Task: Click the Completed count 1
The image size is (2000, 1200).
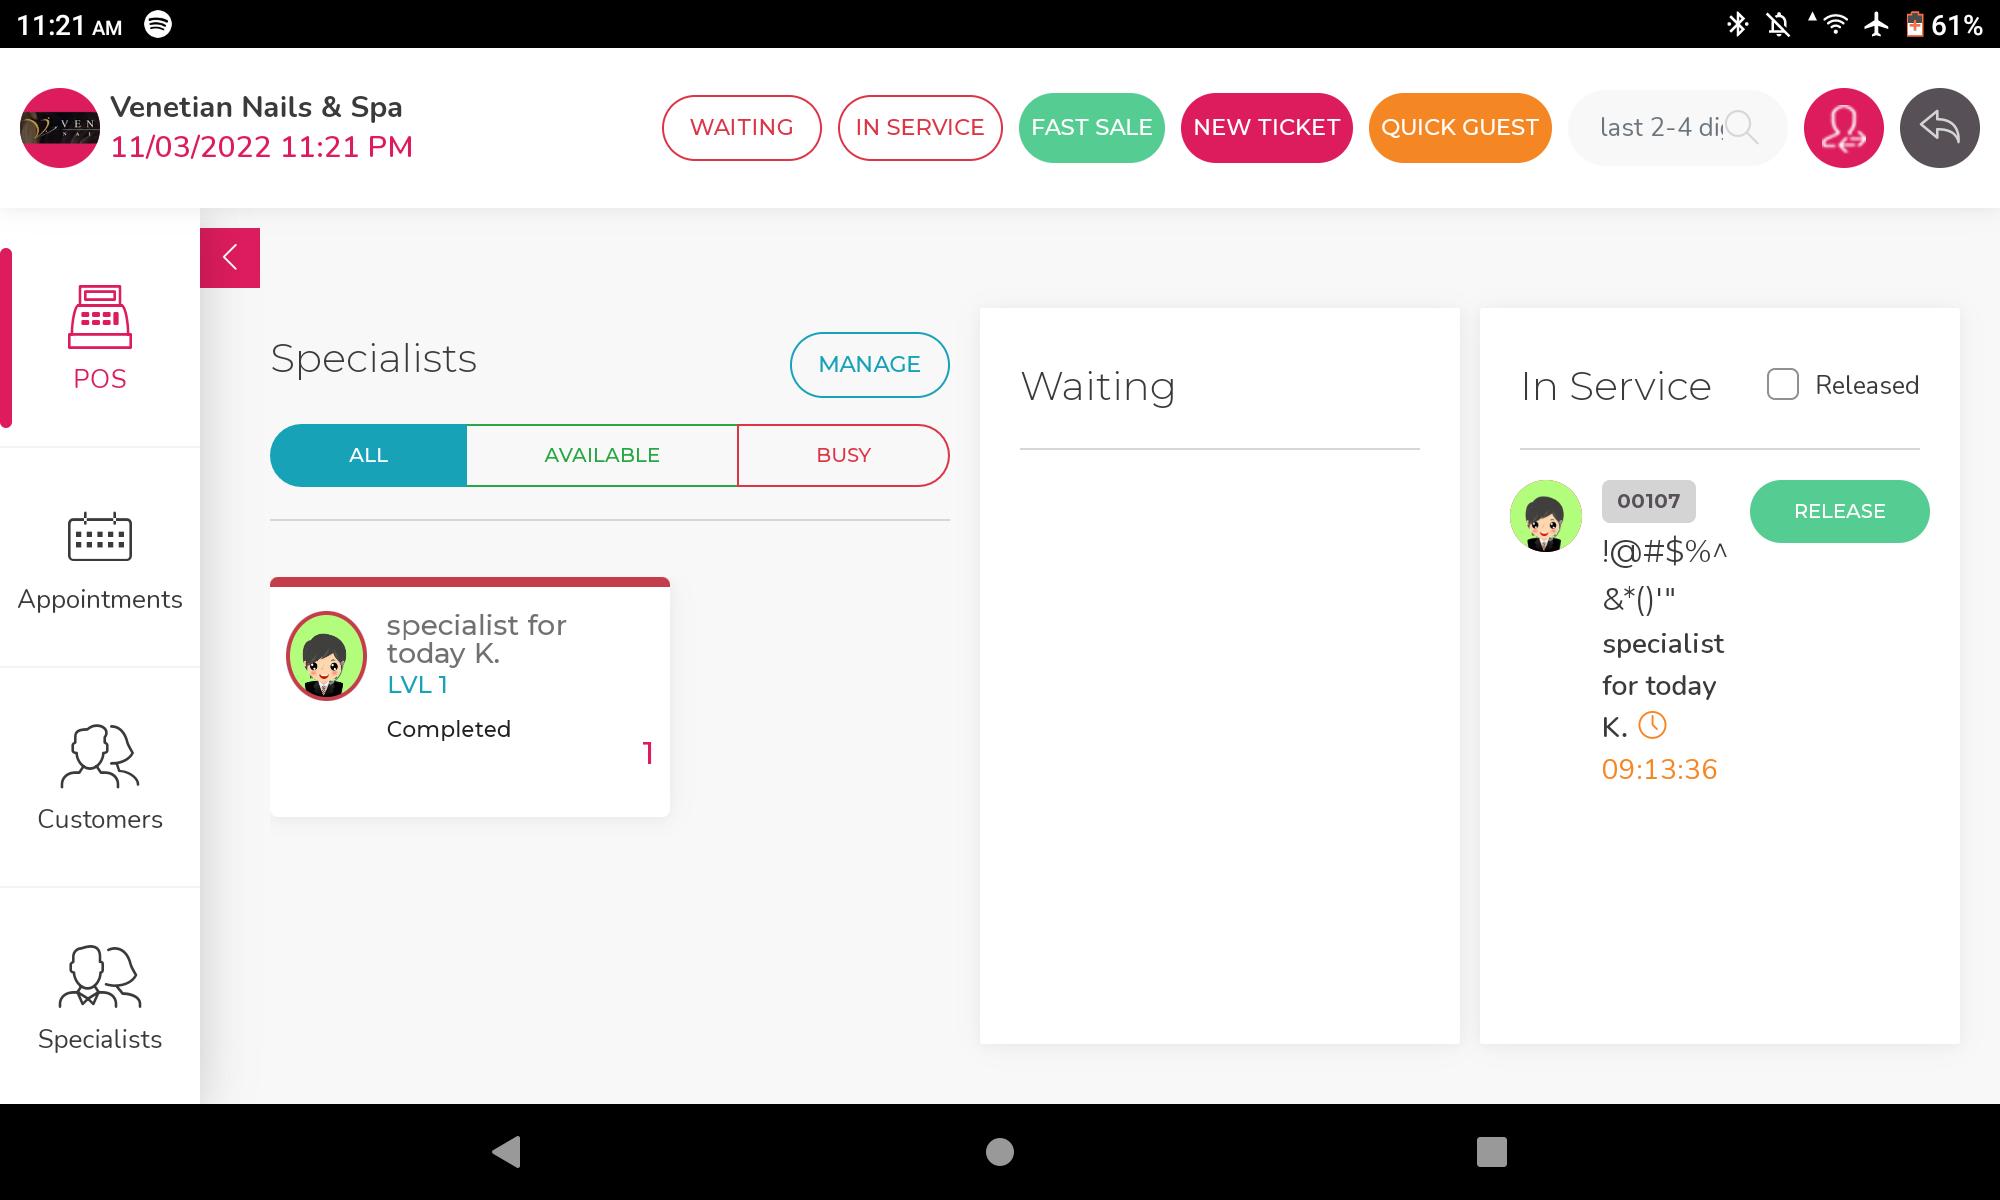Action: tap(648, 753)
